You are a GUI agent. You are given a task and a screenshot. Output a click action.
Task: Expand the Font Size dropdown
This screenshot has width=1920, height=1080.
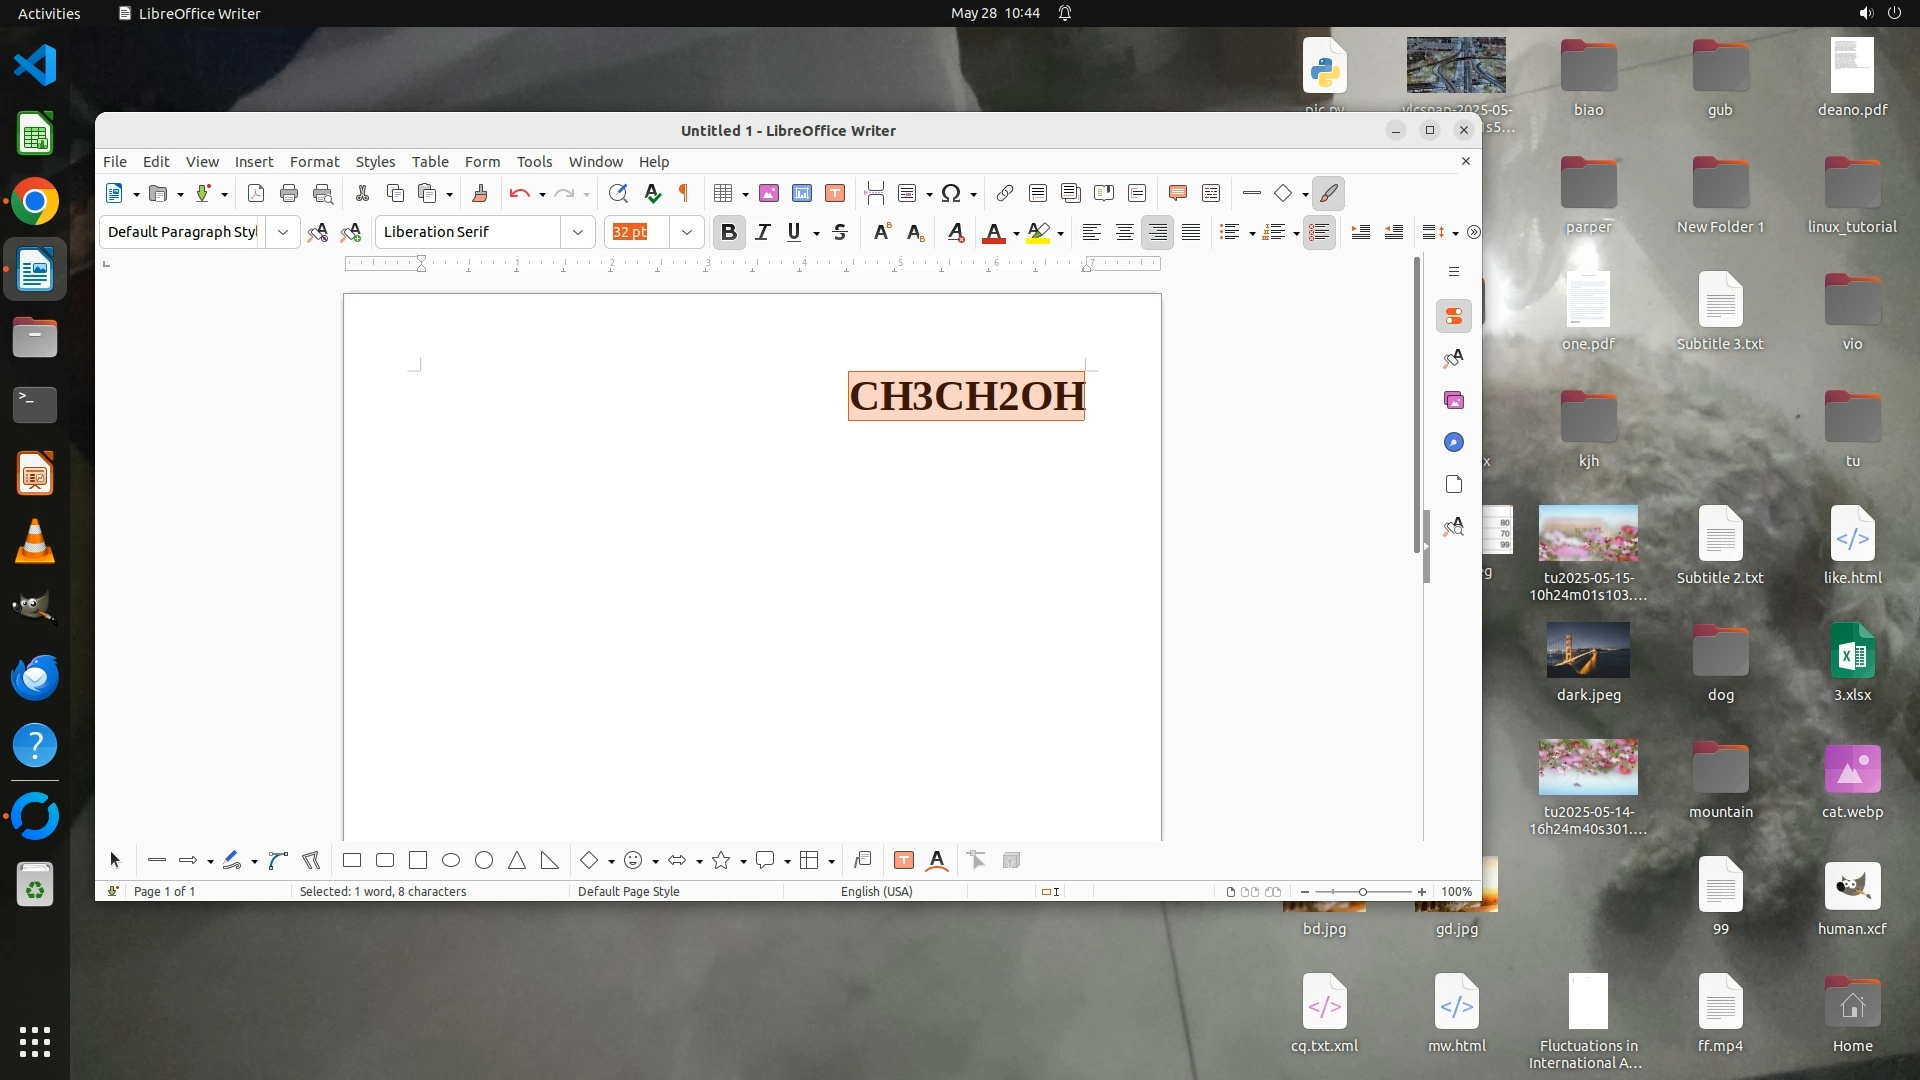tap(687, 232)
